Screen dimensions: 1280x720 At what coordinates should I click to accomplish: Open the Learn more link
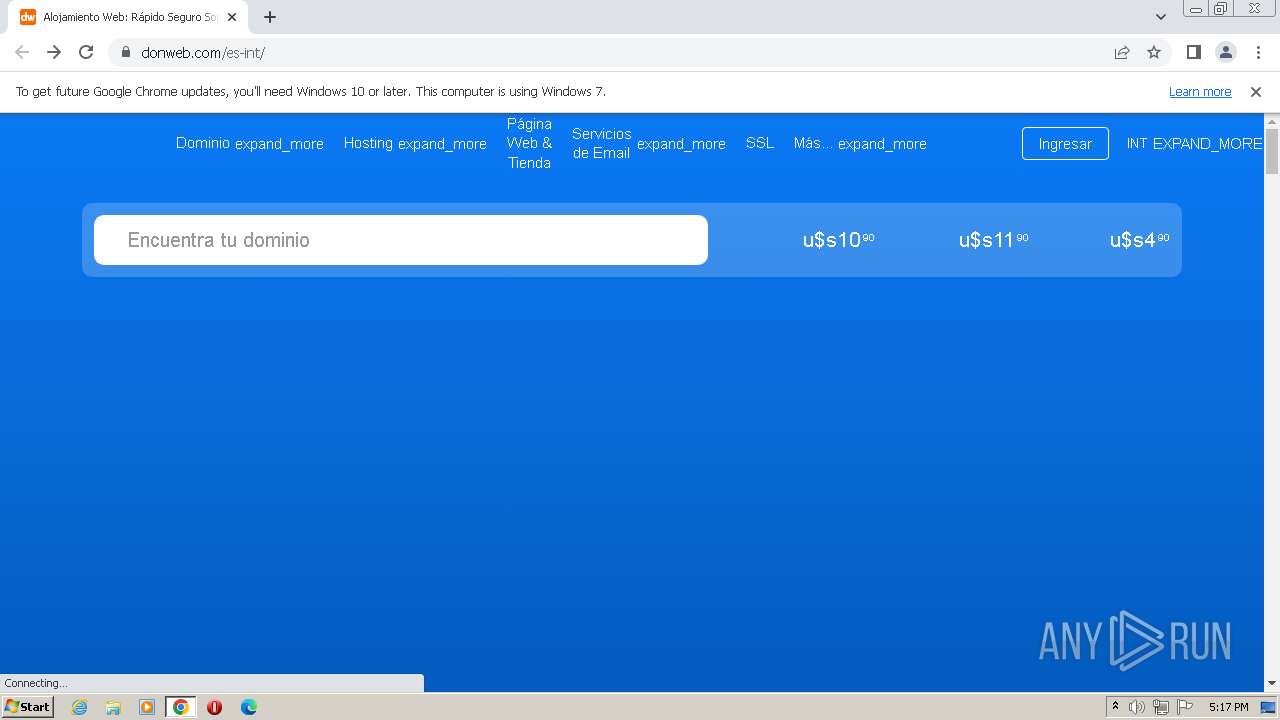click(x=1200, y=92)
